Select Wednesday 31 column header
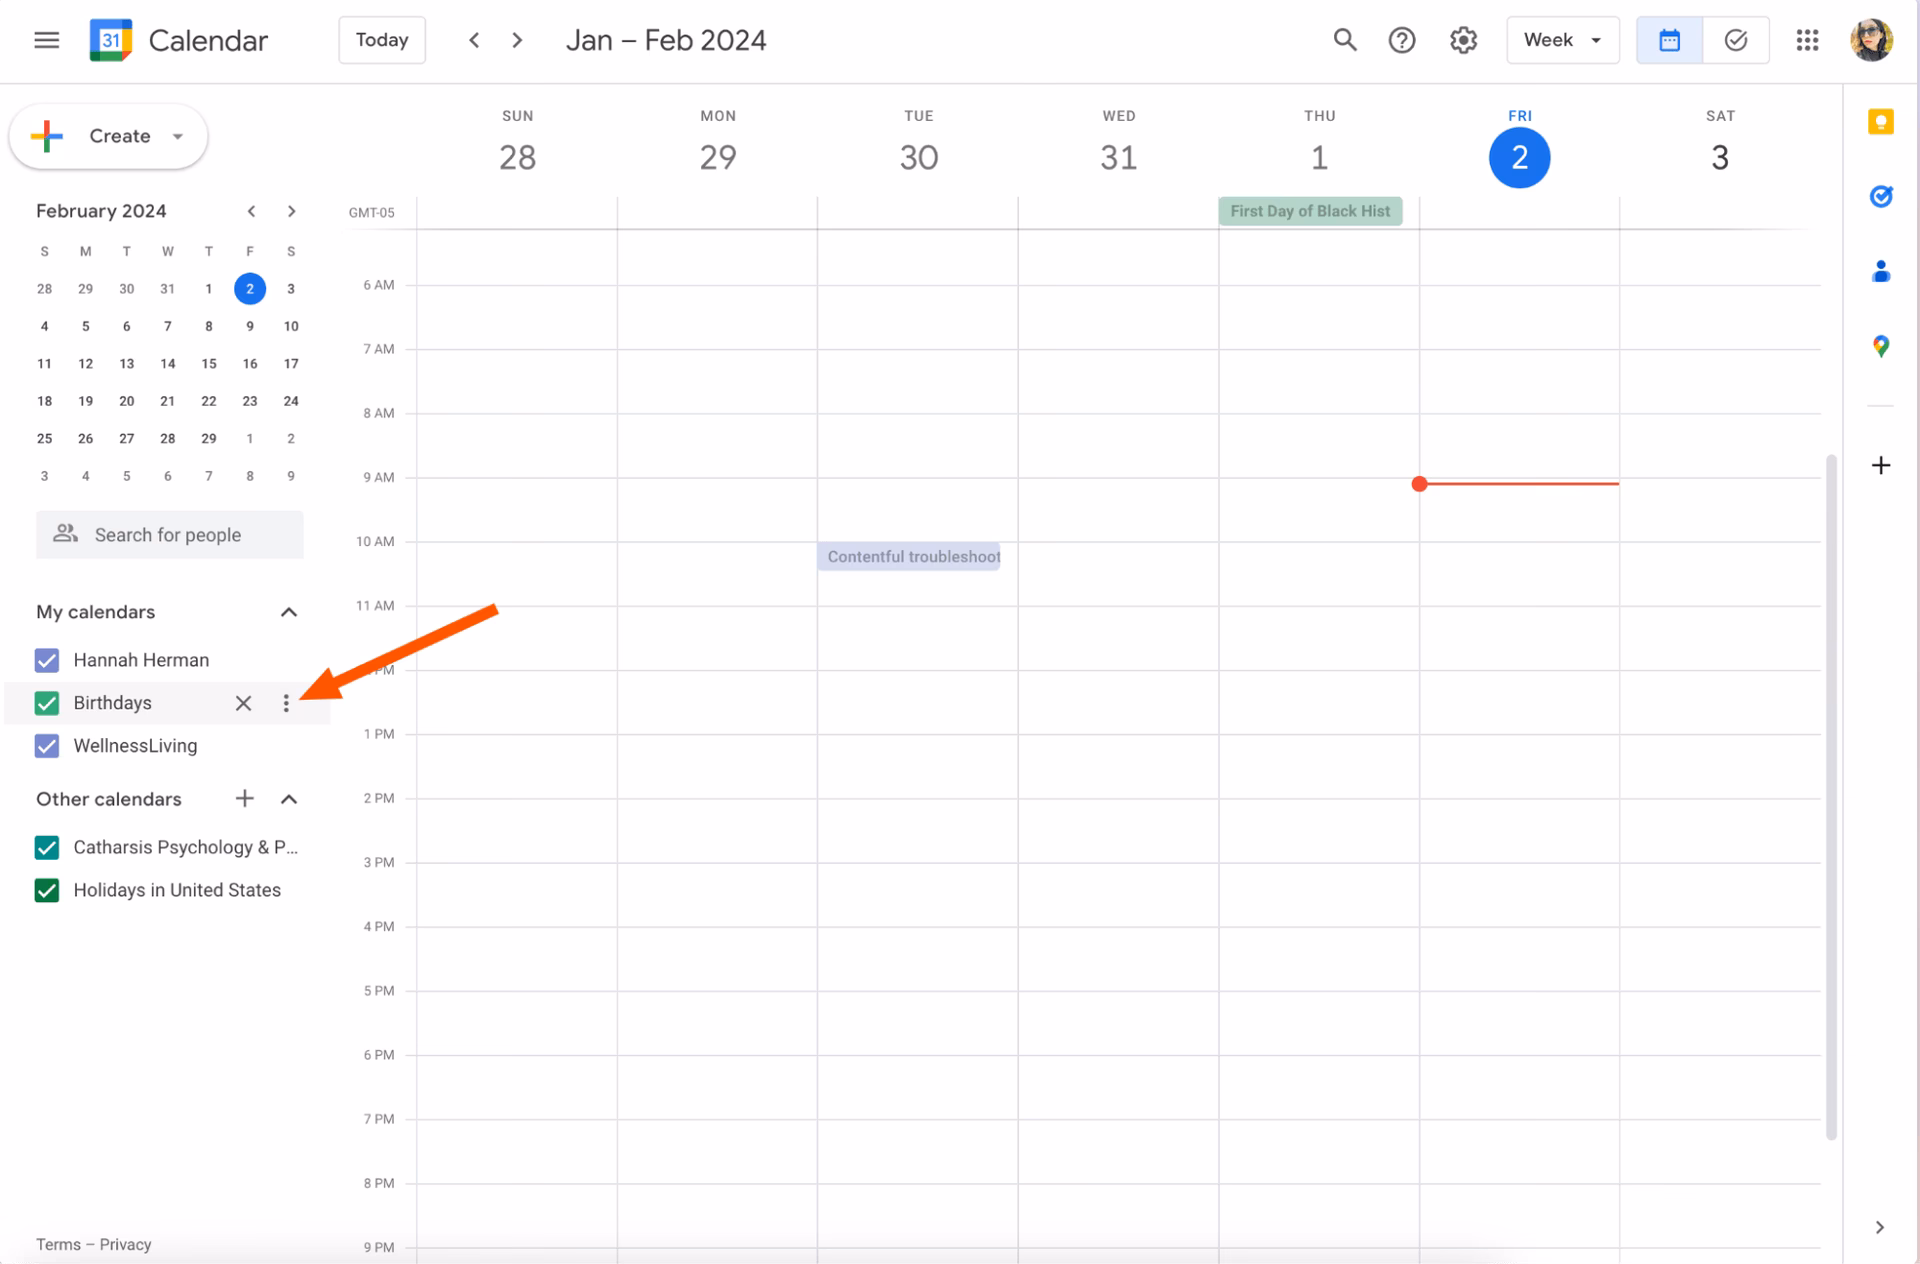 click(x=1118, y=144)
